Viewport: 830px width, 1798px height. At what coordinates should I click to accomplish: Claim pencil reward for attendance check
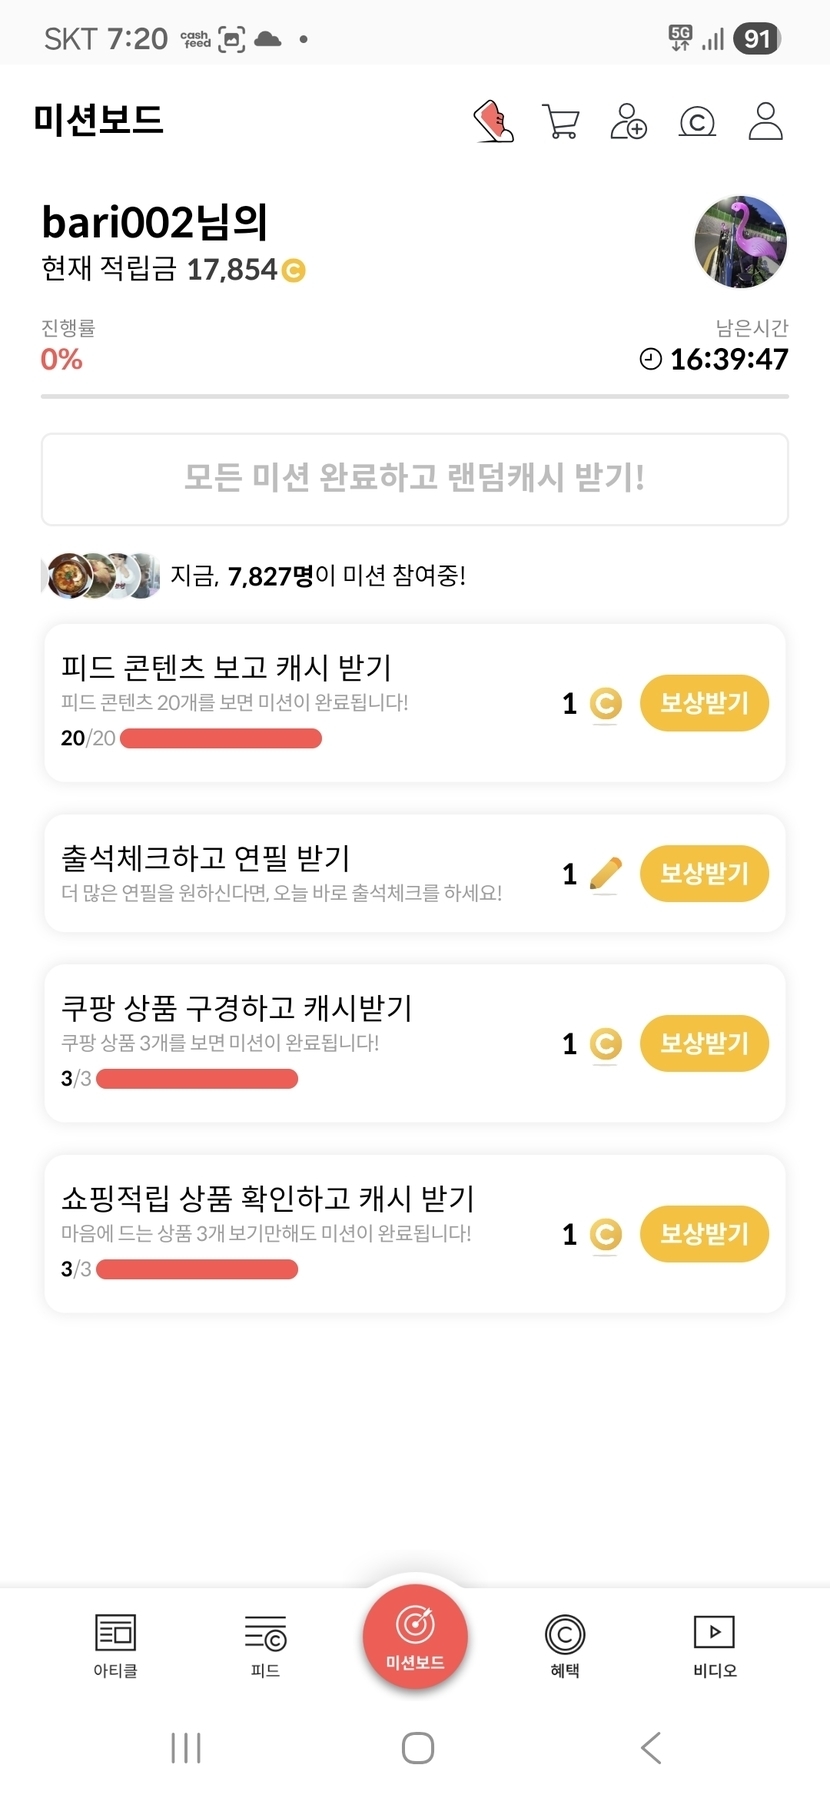(x=704, y=873)
